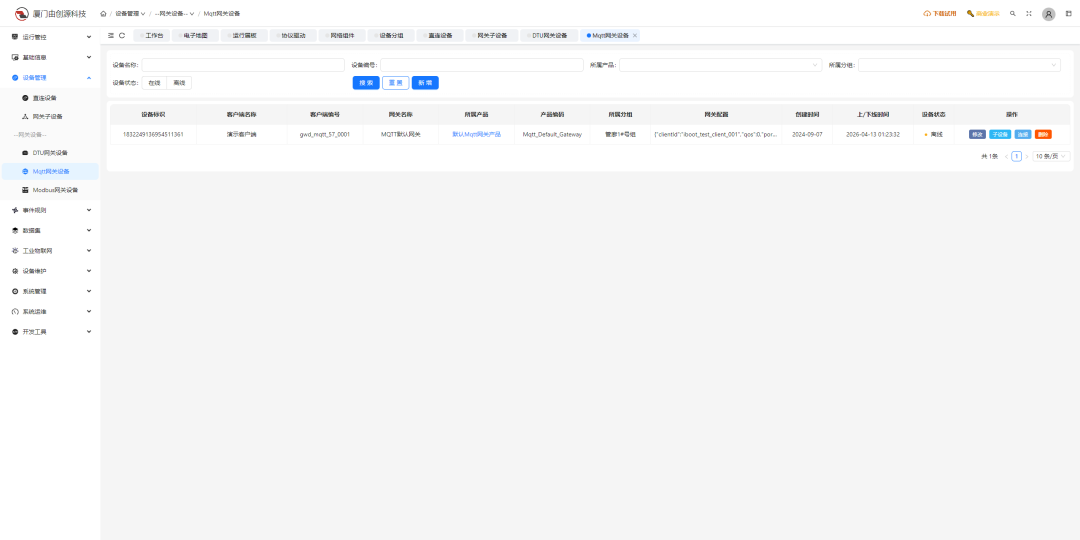Viewport: 1080px width, 540px height.
Task: Open Modbus网关设备 in the sidebar
Action: (x=55, y=190)
